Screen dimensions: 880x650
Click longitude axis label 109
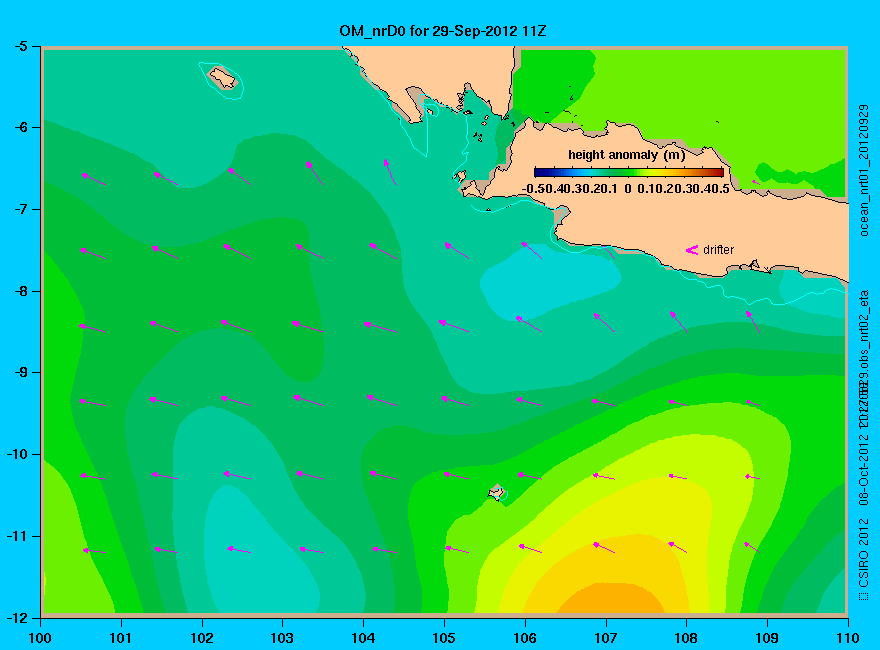[767, 638]
